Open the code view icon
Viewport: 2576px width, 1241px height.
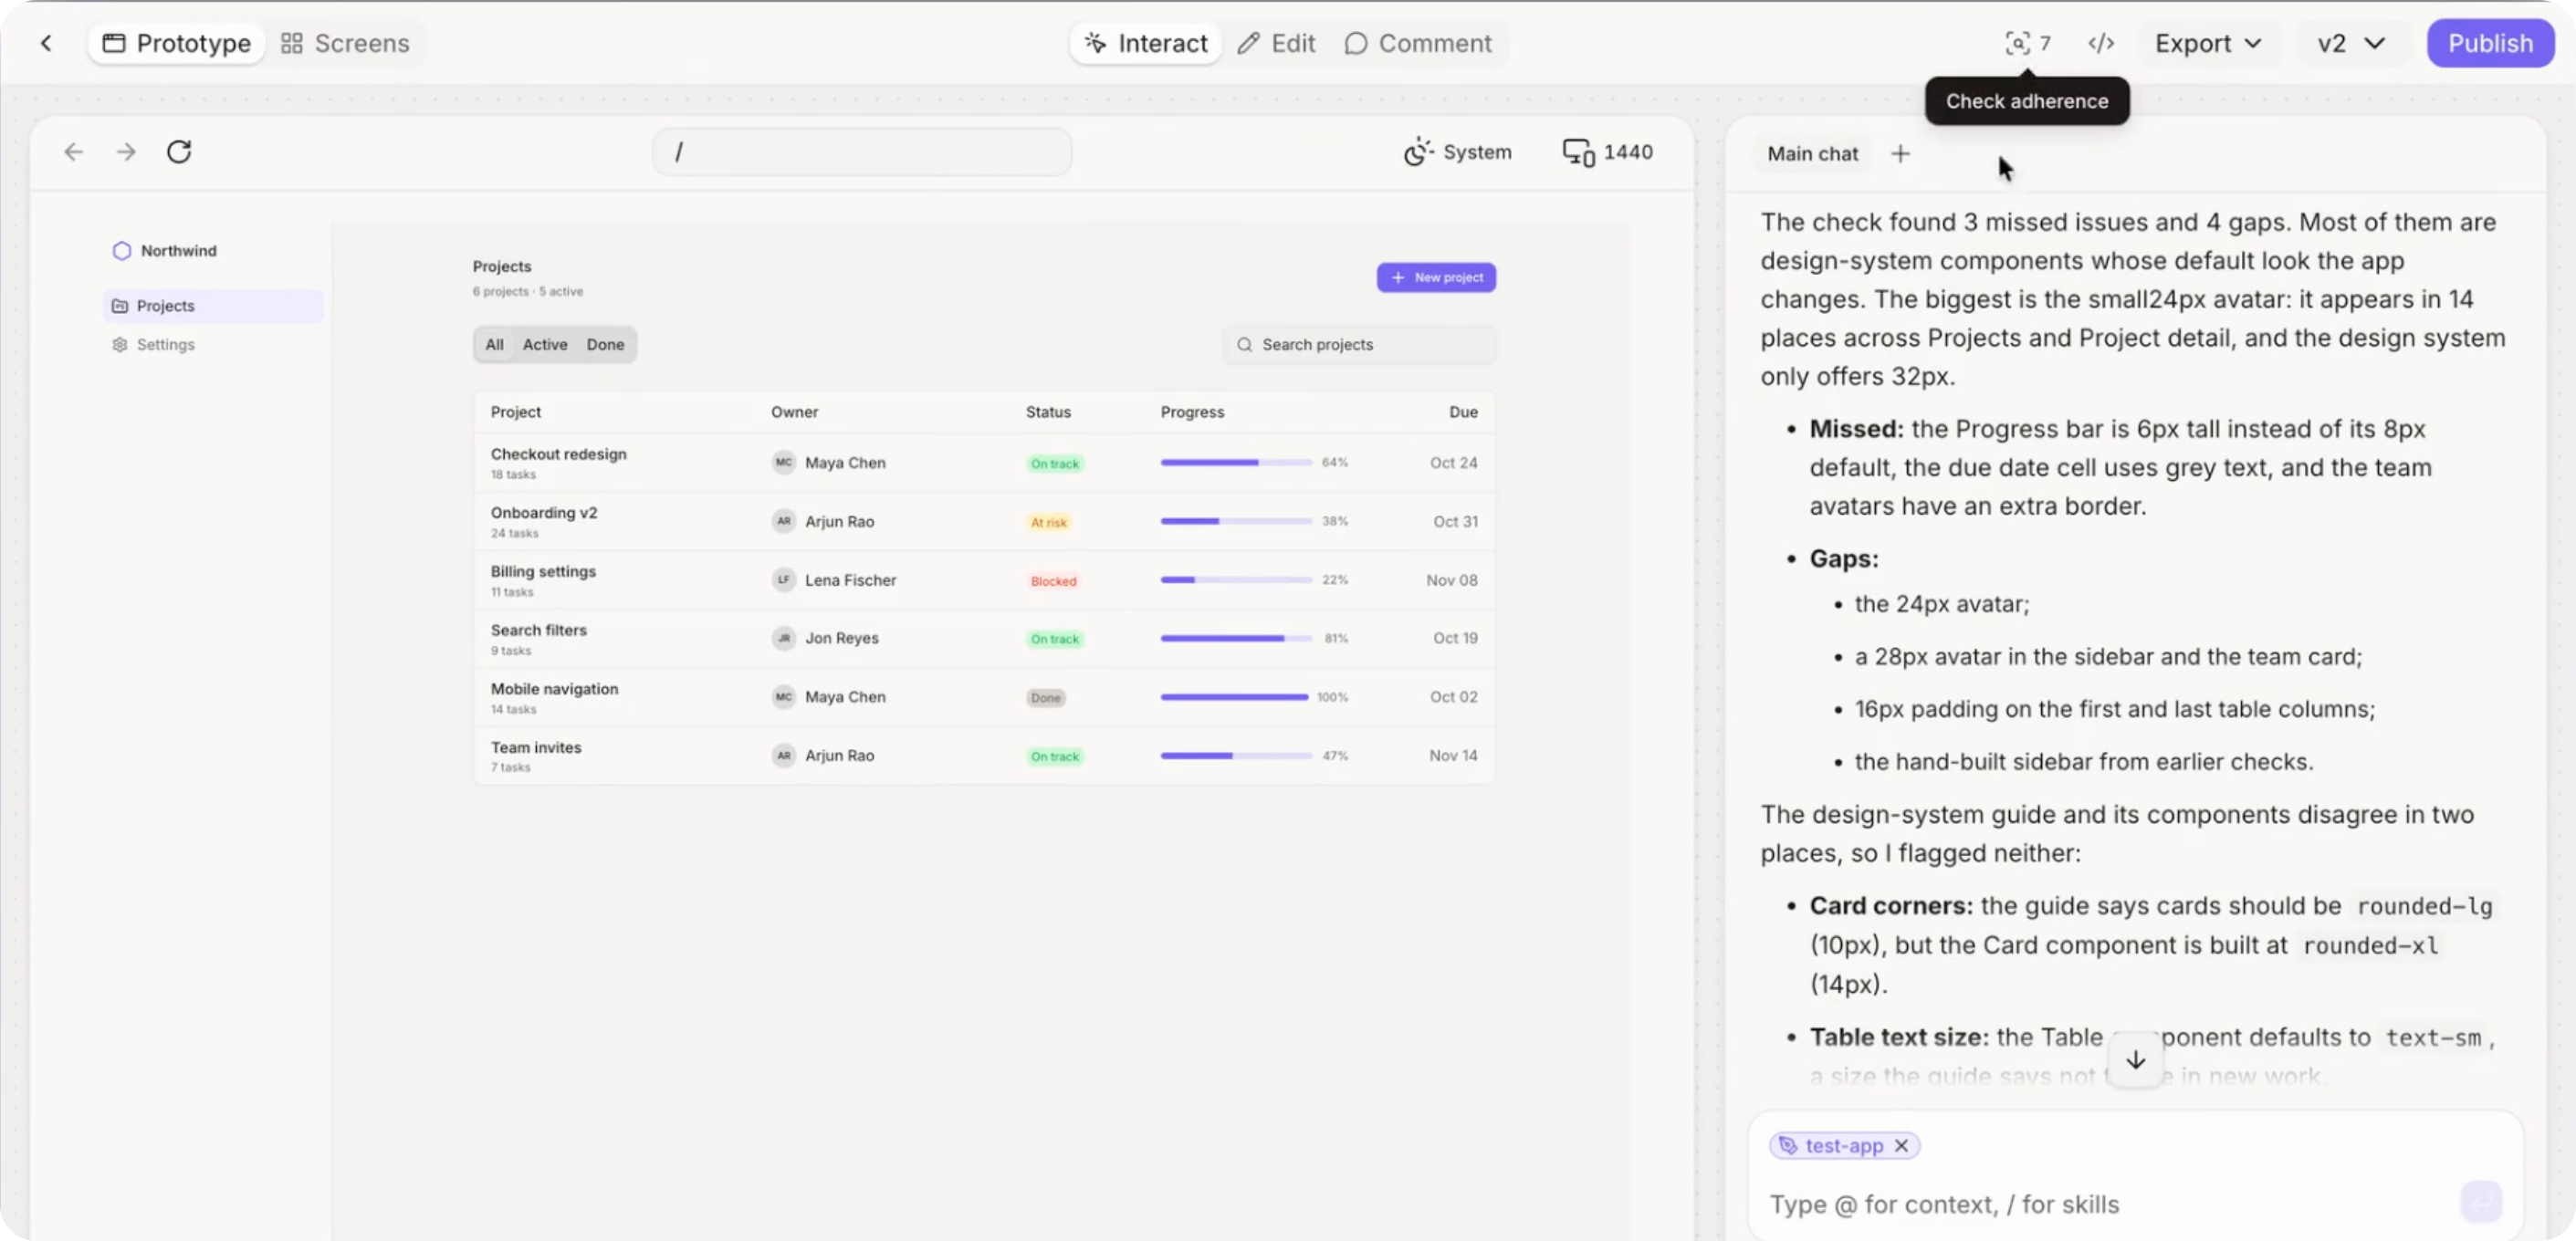[x=2101, y=43]
